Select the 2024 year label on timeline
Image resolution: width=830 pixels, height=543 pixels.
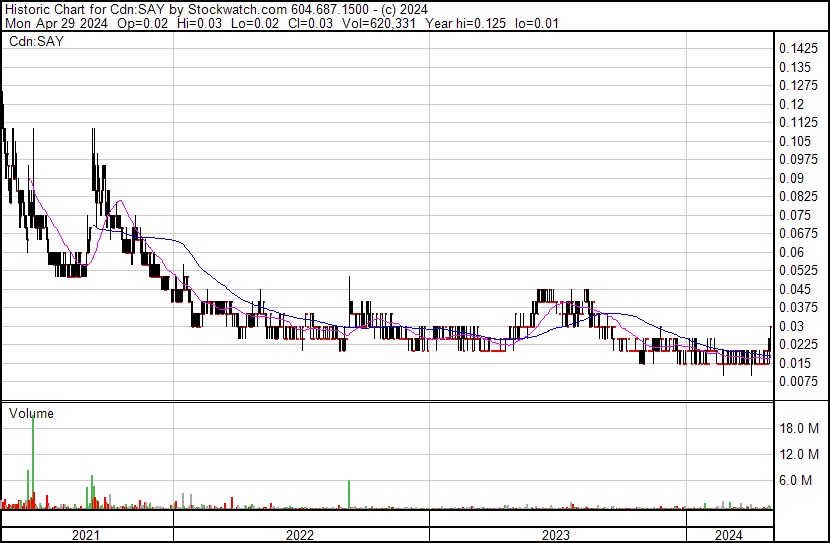(729, 535)
